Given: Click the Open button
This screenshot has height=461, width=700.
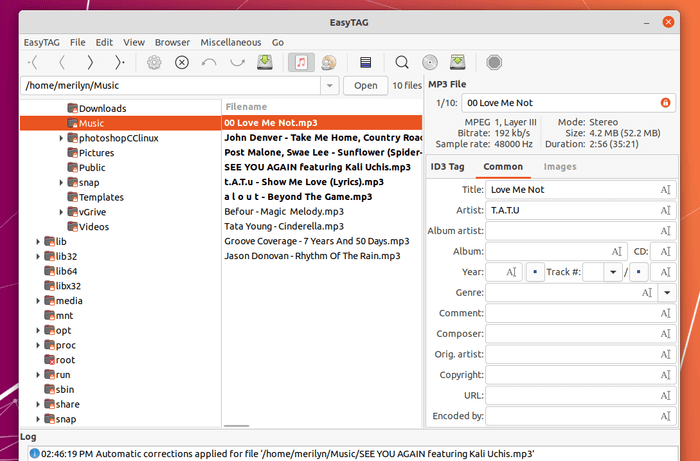Looking at the screenshot, I should 365,85.
